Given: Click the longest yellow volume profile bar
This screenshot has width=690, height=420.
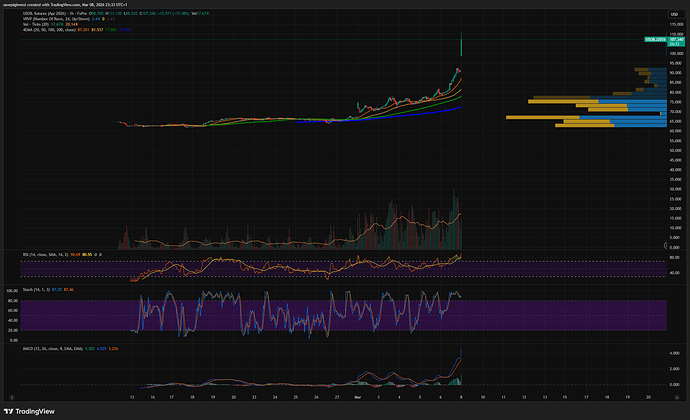Looking at the screenshot, I should (540, 117).
